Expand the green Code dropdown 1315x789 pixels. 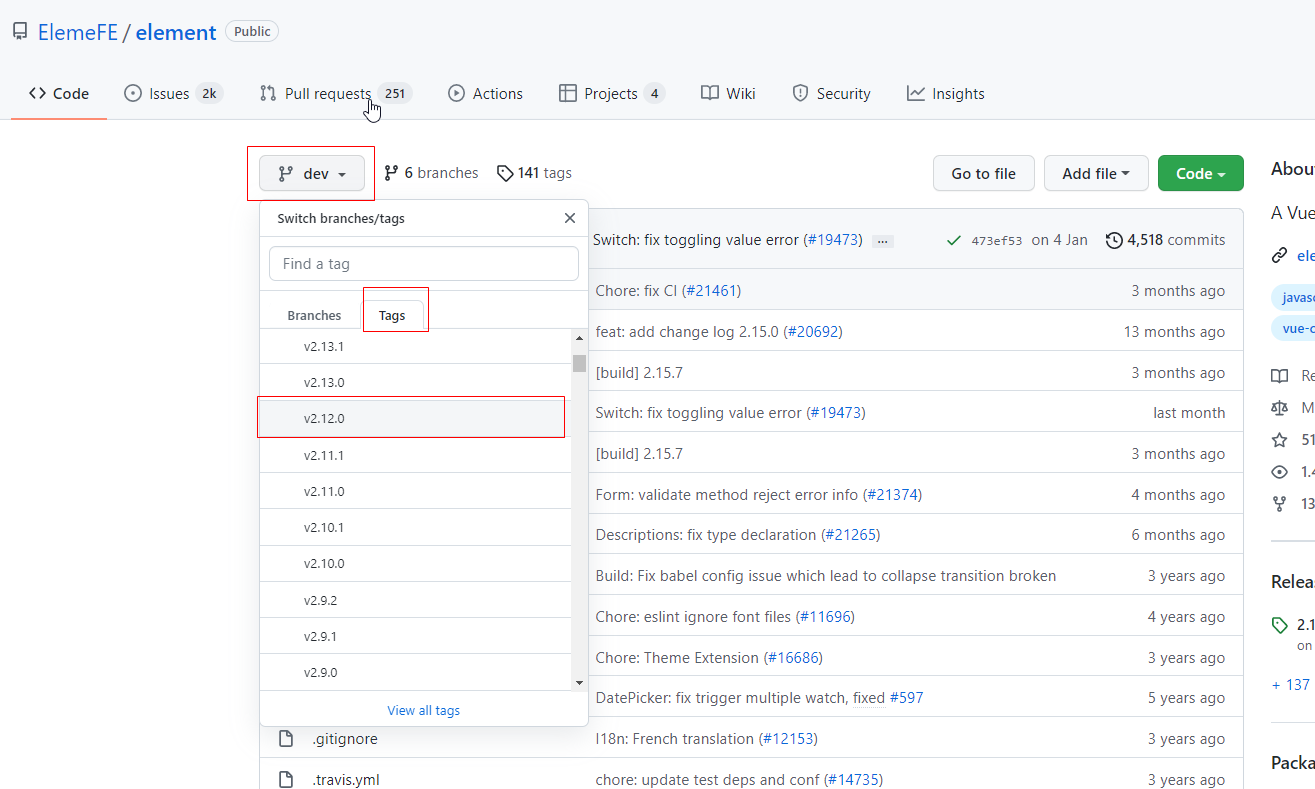pos(1201,173)
